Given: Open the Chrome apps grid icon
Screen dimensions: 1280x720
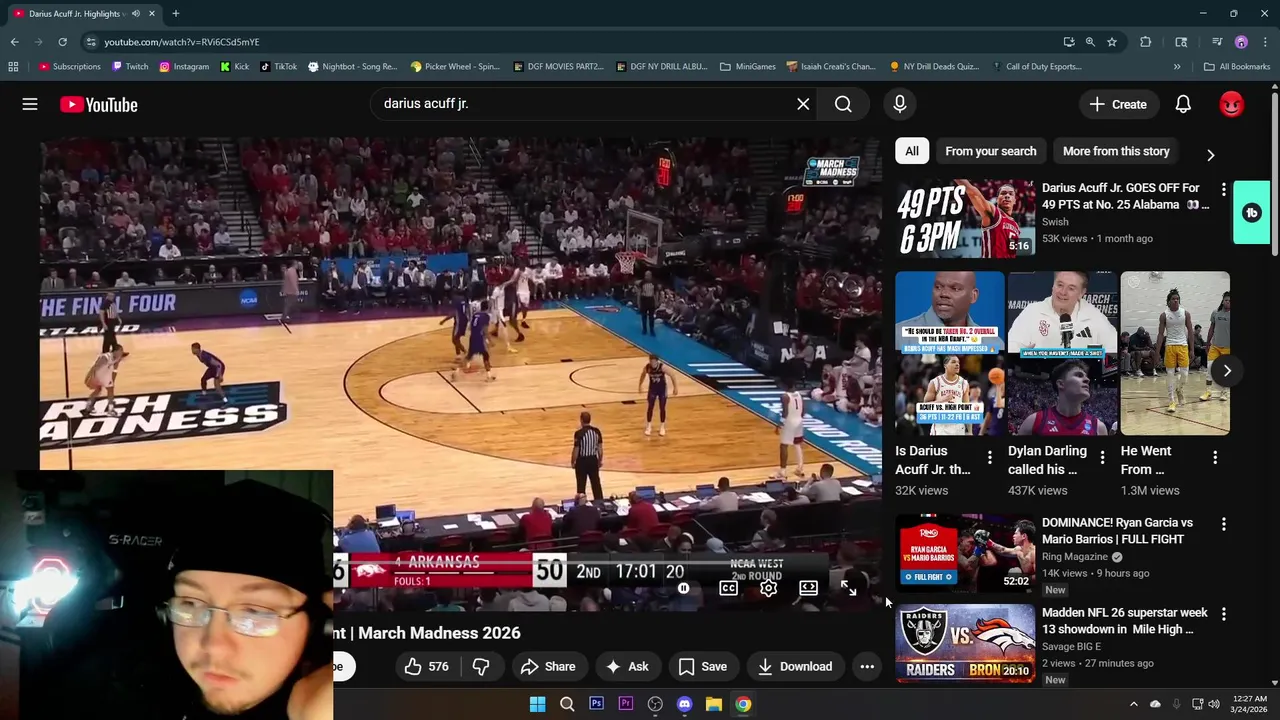Looking at the screenshot, I should (x=13, y=67).
